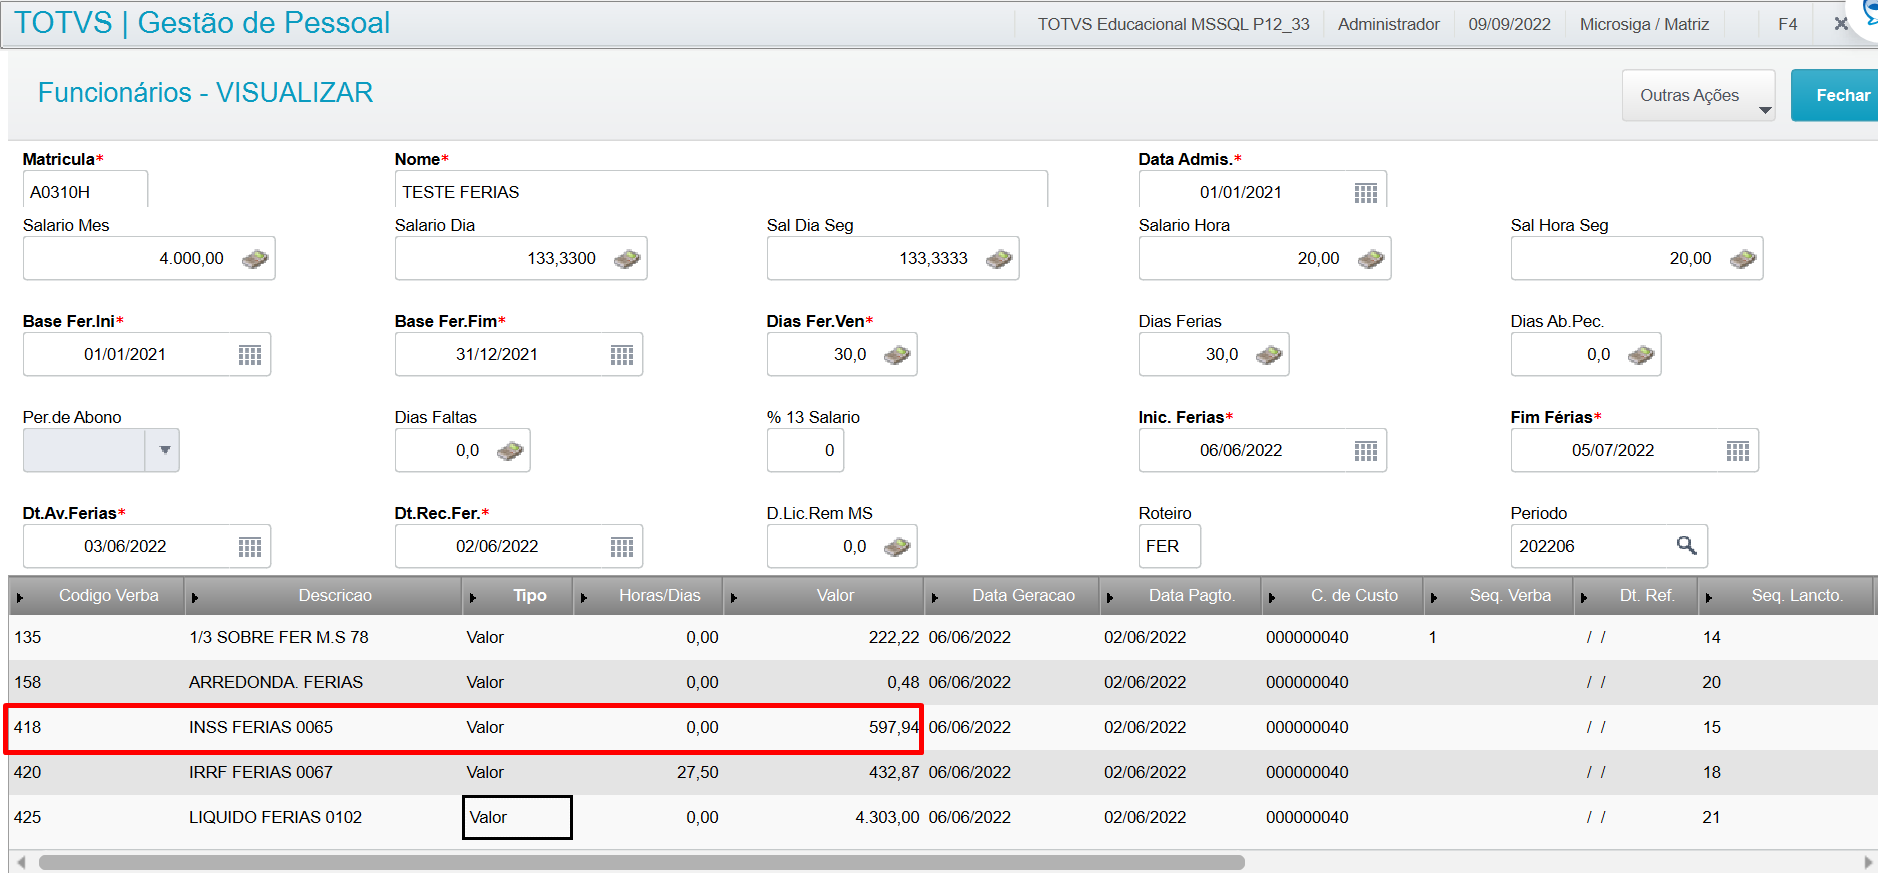This screenshot has width=1878, height=873.
Task: Click the Periodo search magnifier icon
Action: pyautogui.click(x=1686, y=546)
